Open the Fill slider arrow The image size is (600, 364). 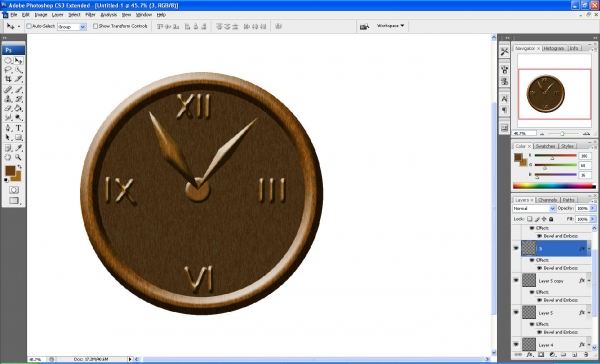pyautogui.click(x=593, y=219)
